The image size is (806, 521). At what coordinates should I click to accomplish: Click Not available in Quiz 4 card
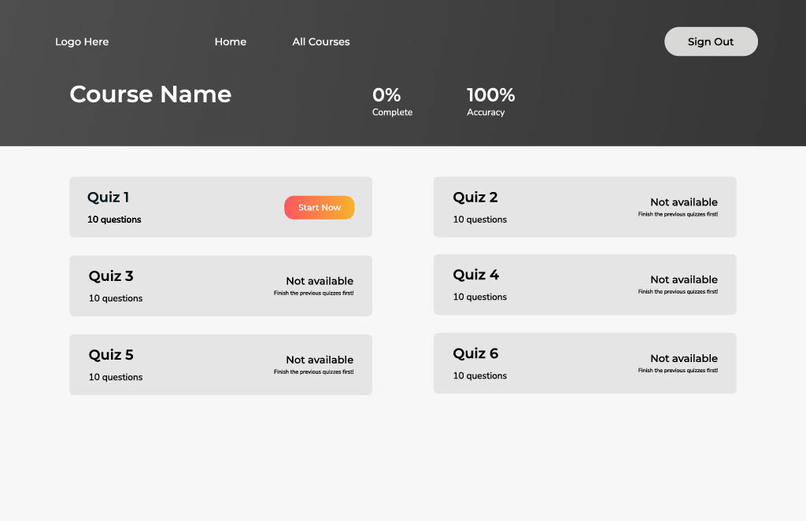click(x=684, y=280)
